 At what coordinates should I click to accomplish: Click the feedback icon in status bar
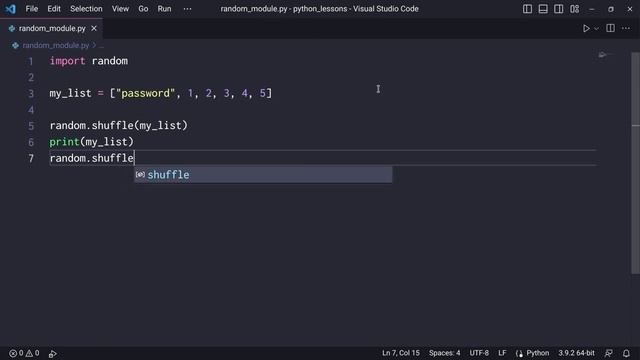(x=609, y=353)
